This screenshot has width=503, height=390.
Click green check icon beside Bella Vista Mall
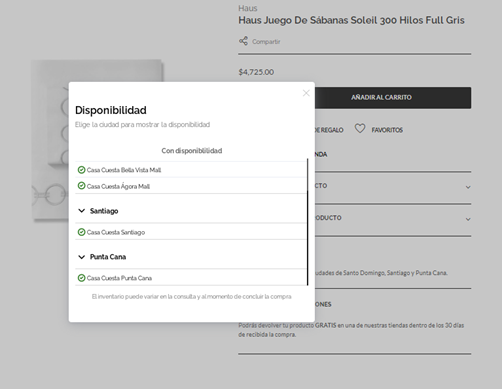tap(81, 170)
